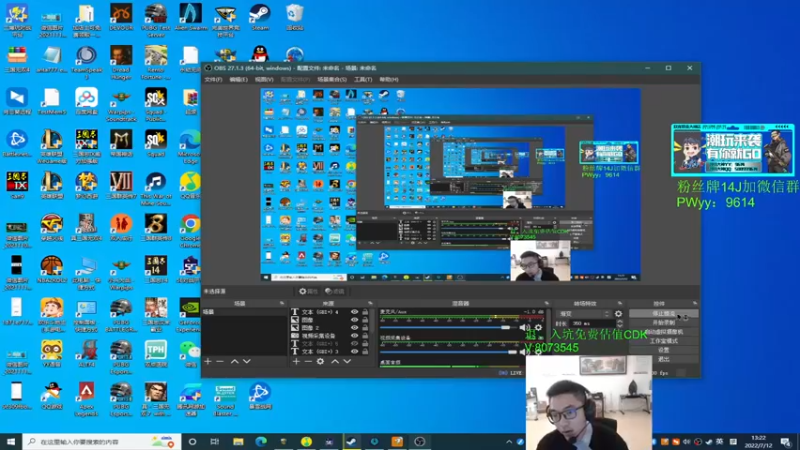
Task: Toggle lock on 图像 source
Action: click(365, 320)
